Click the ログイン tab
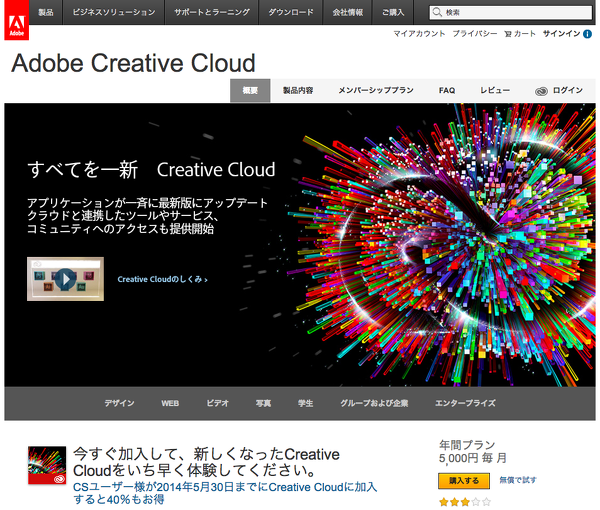600x510 pixels. click(559, 91)
